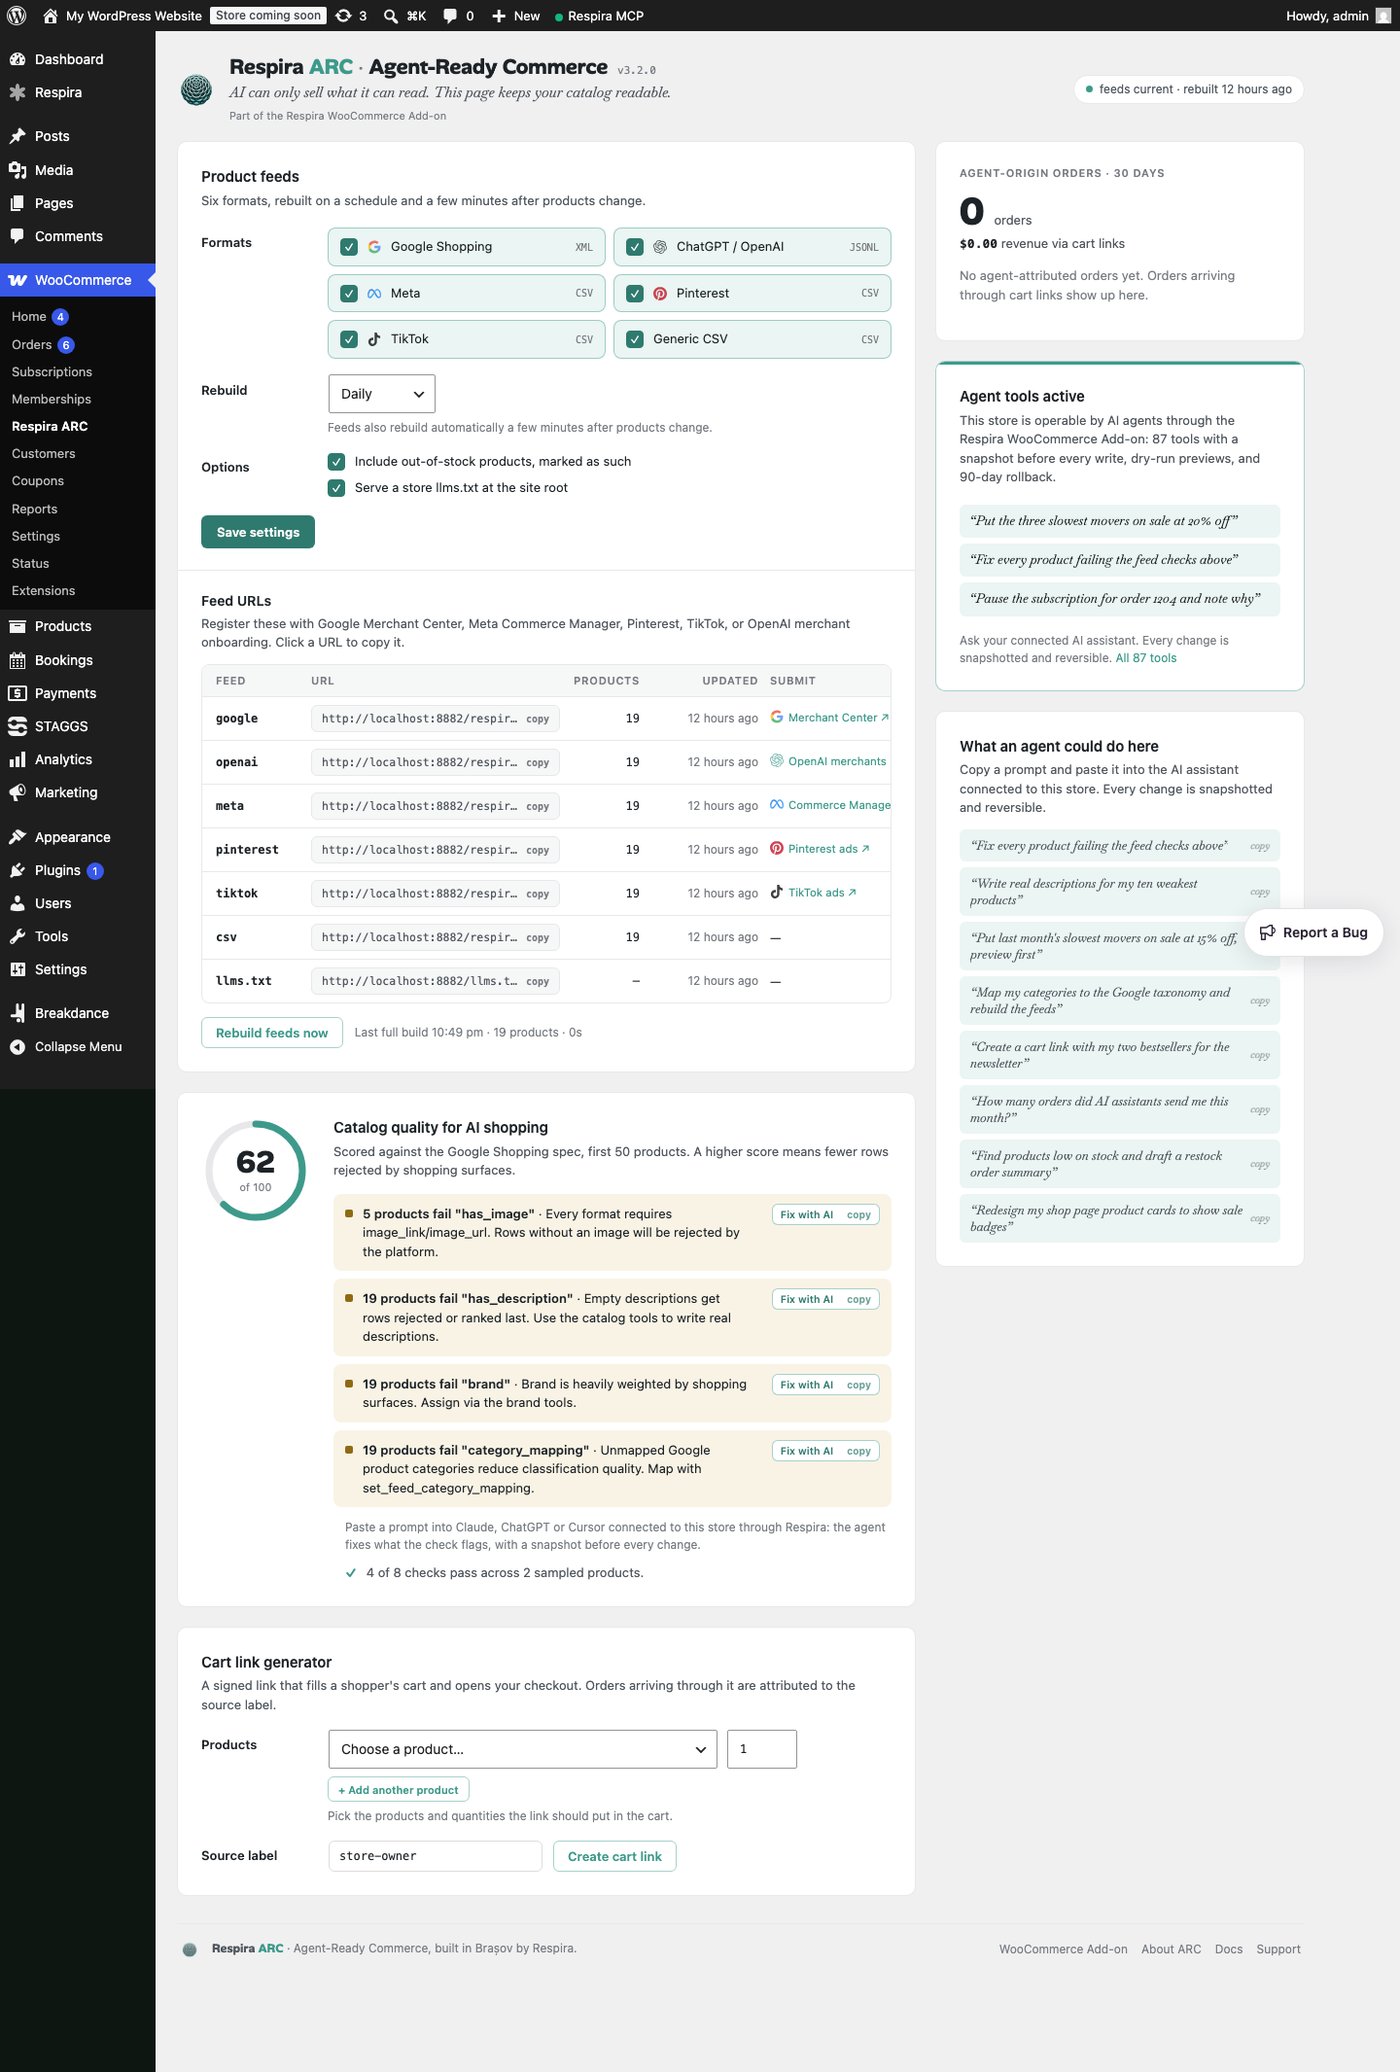Toggle Include out-of-stock products option
The width and height of the screenshot is (1400, 2072).
pyautogui.click(x=337, y=461)
